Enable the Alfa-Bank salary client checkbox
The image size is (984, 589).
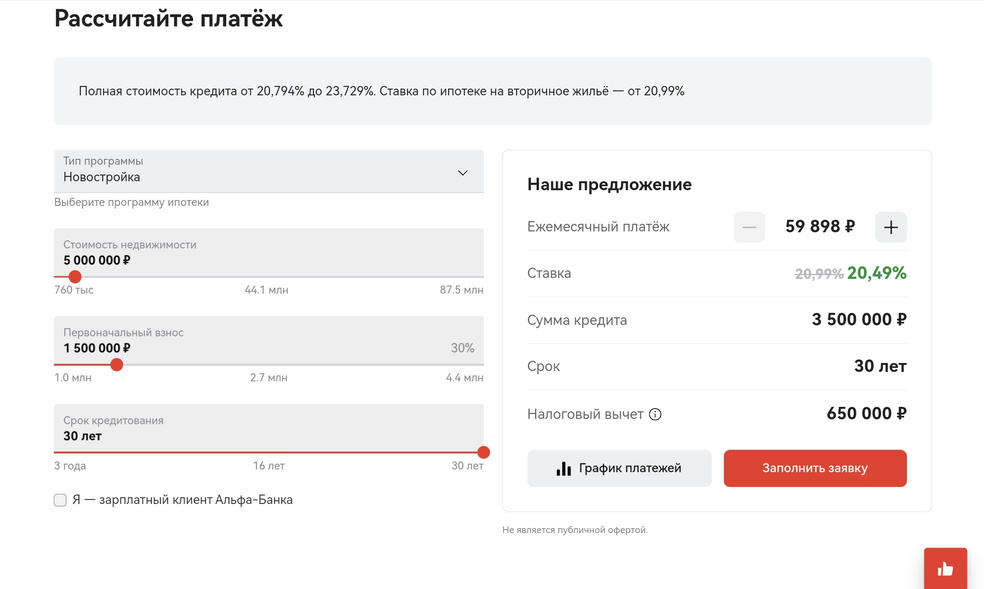(60, 500)
